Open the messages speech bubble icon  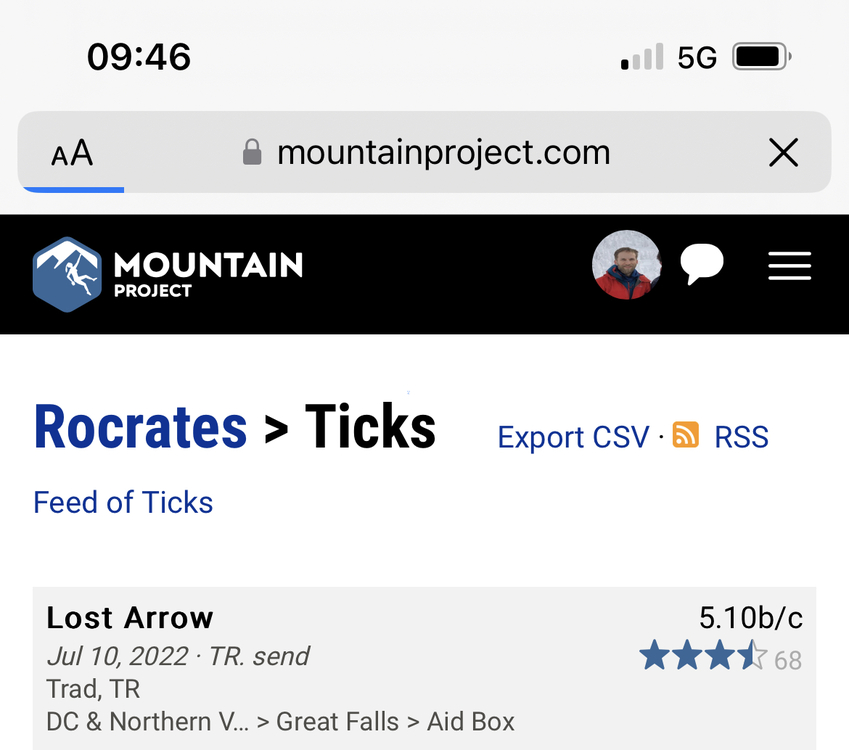tap(702, 265)
